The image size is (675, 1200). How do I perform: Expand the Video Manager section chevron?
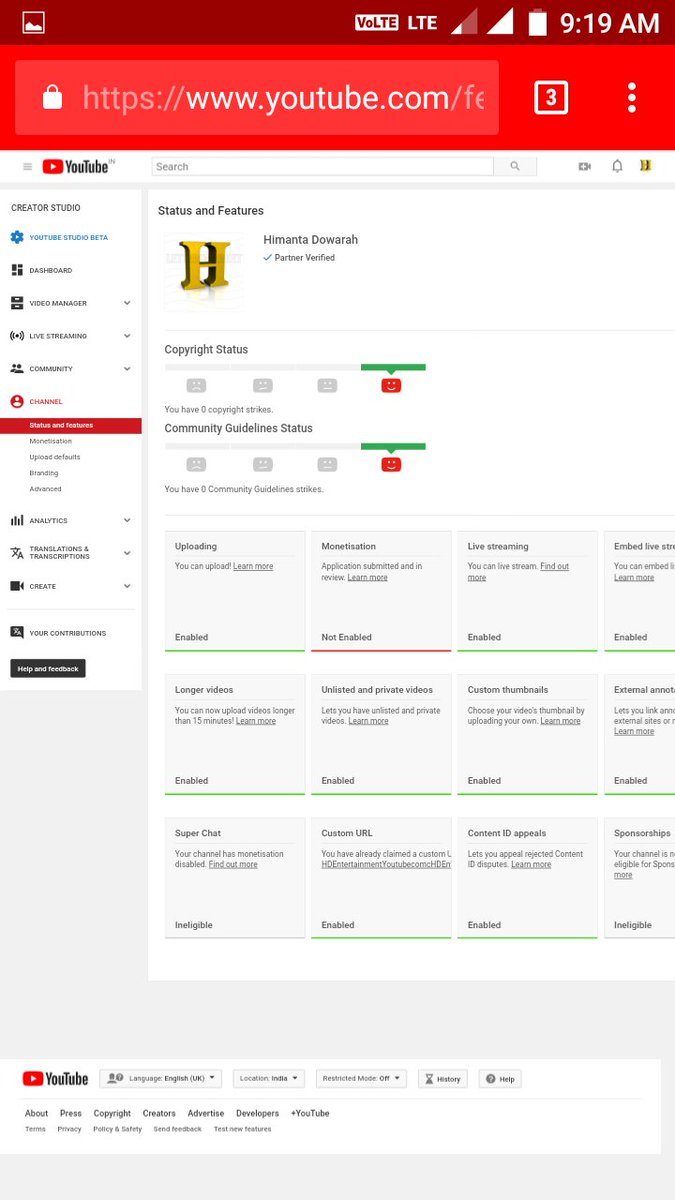tap(127, 303)
